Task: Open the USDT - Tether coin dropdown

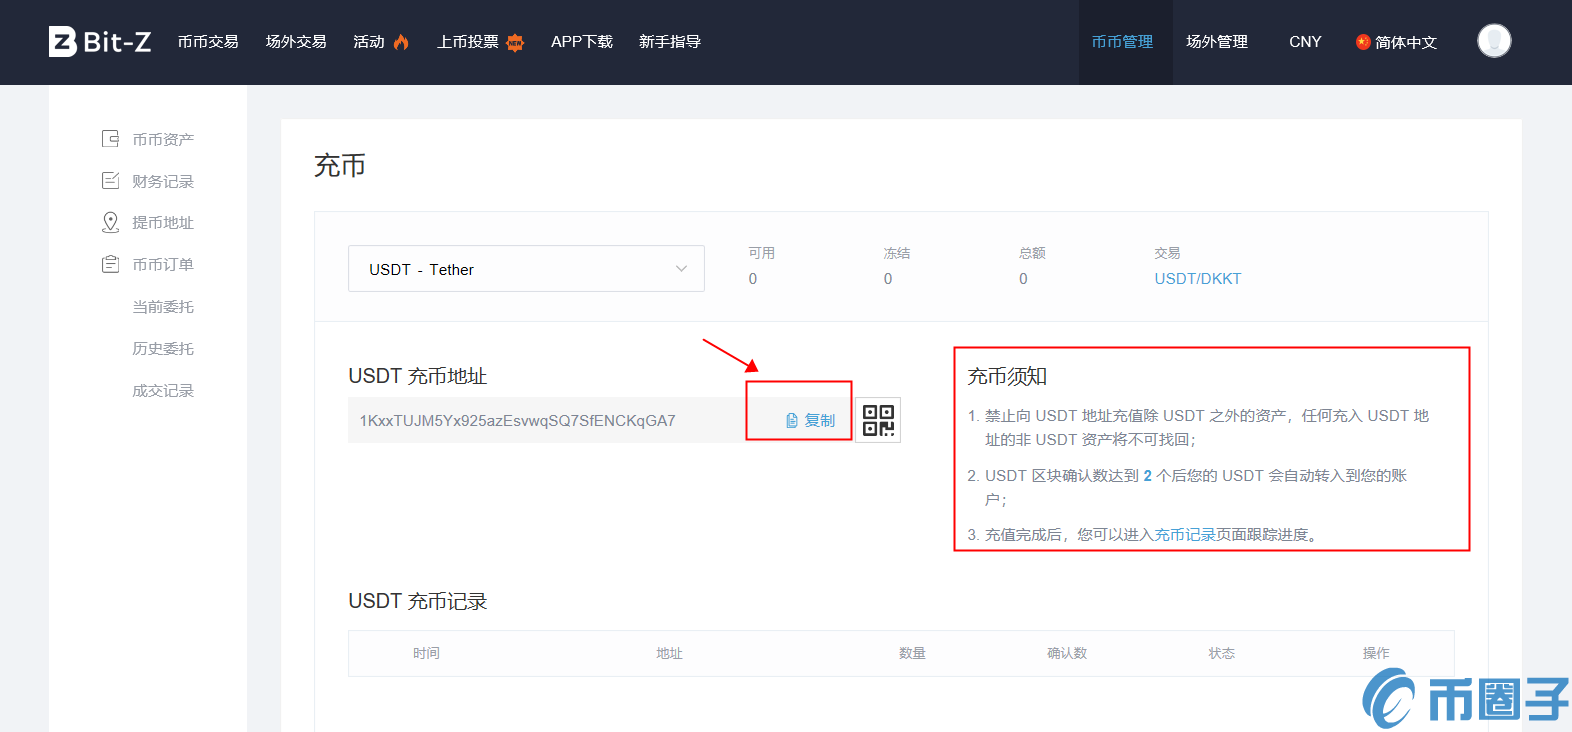Action: 526,269
